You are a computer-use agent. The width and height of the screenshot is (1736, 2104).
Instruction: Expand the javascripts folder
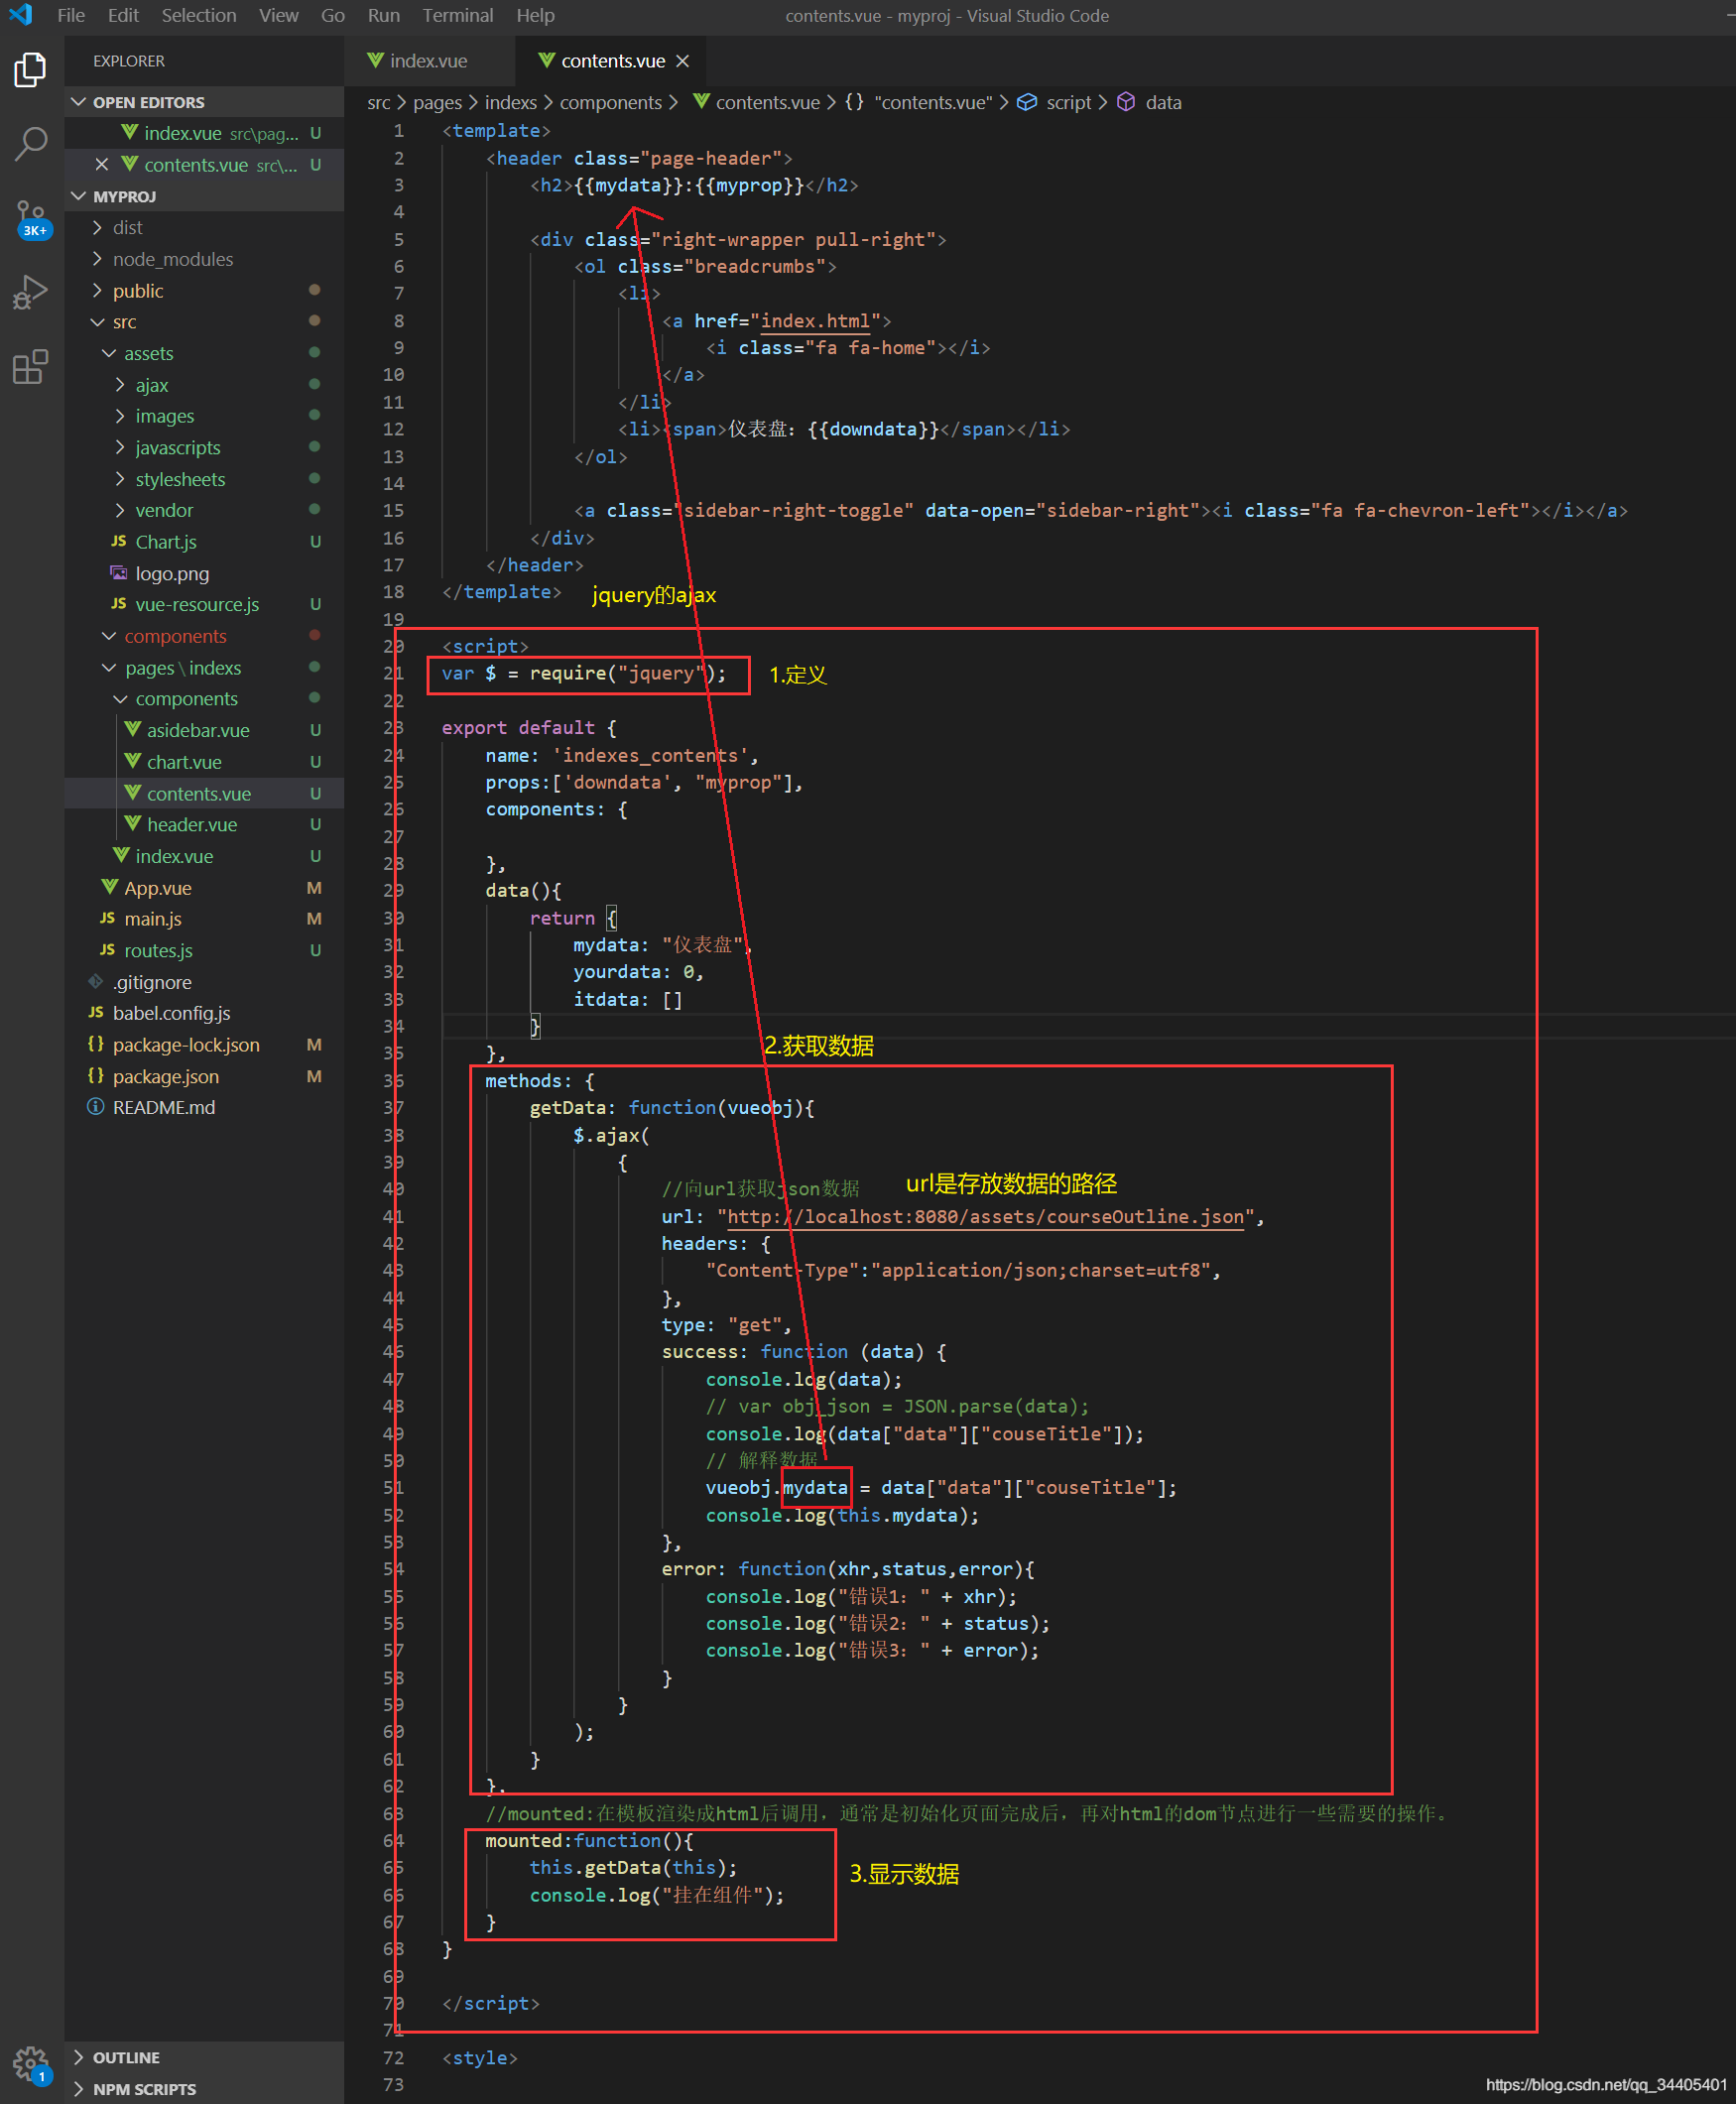pos(120,447)
